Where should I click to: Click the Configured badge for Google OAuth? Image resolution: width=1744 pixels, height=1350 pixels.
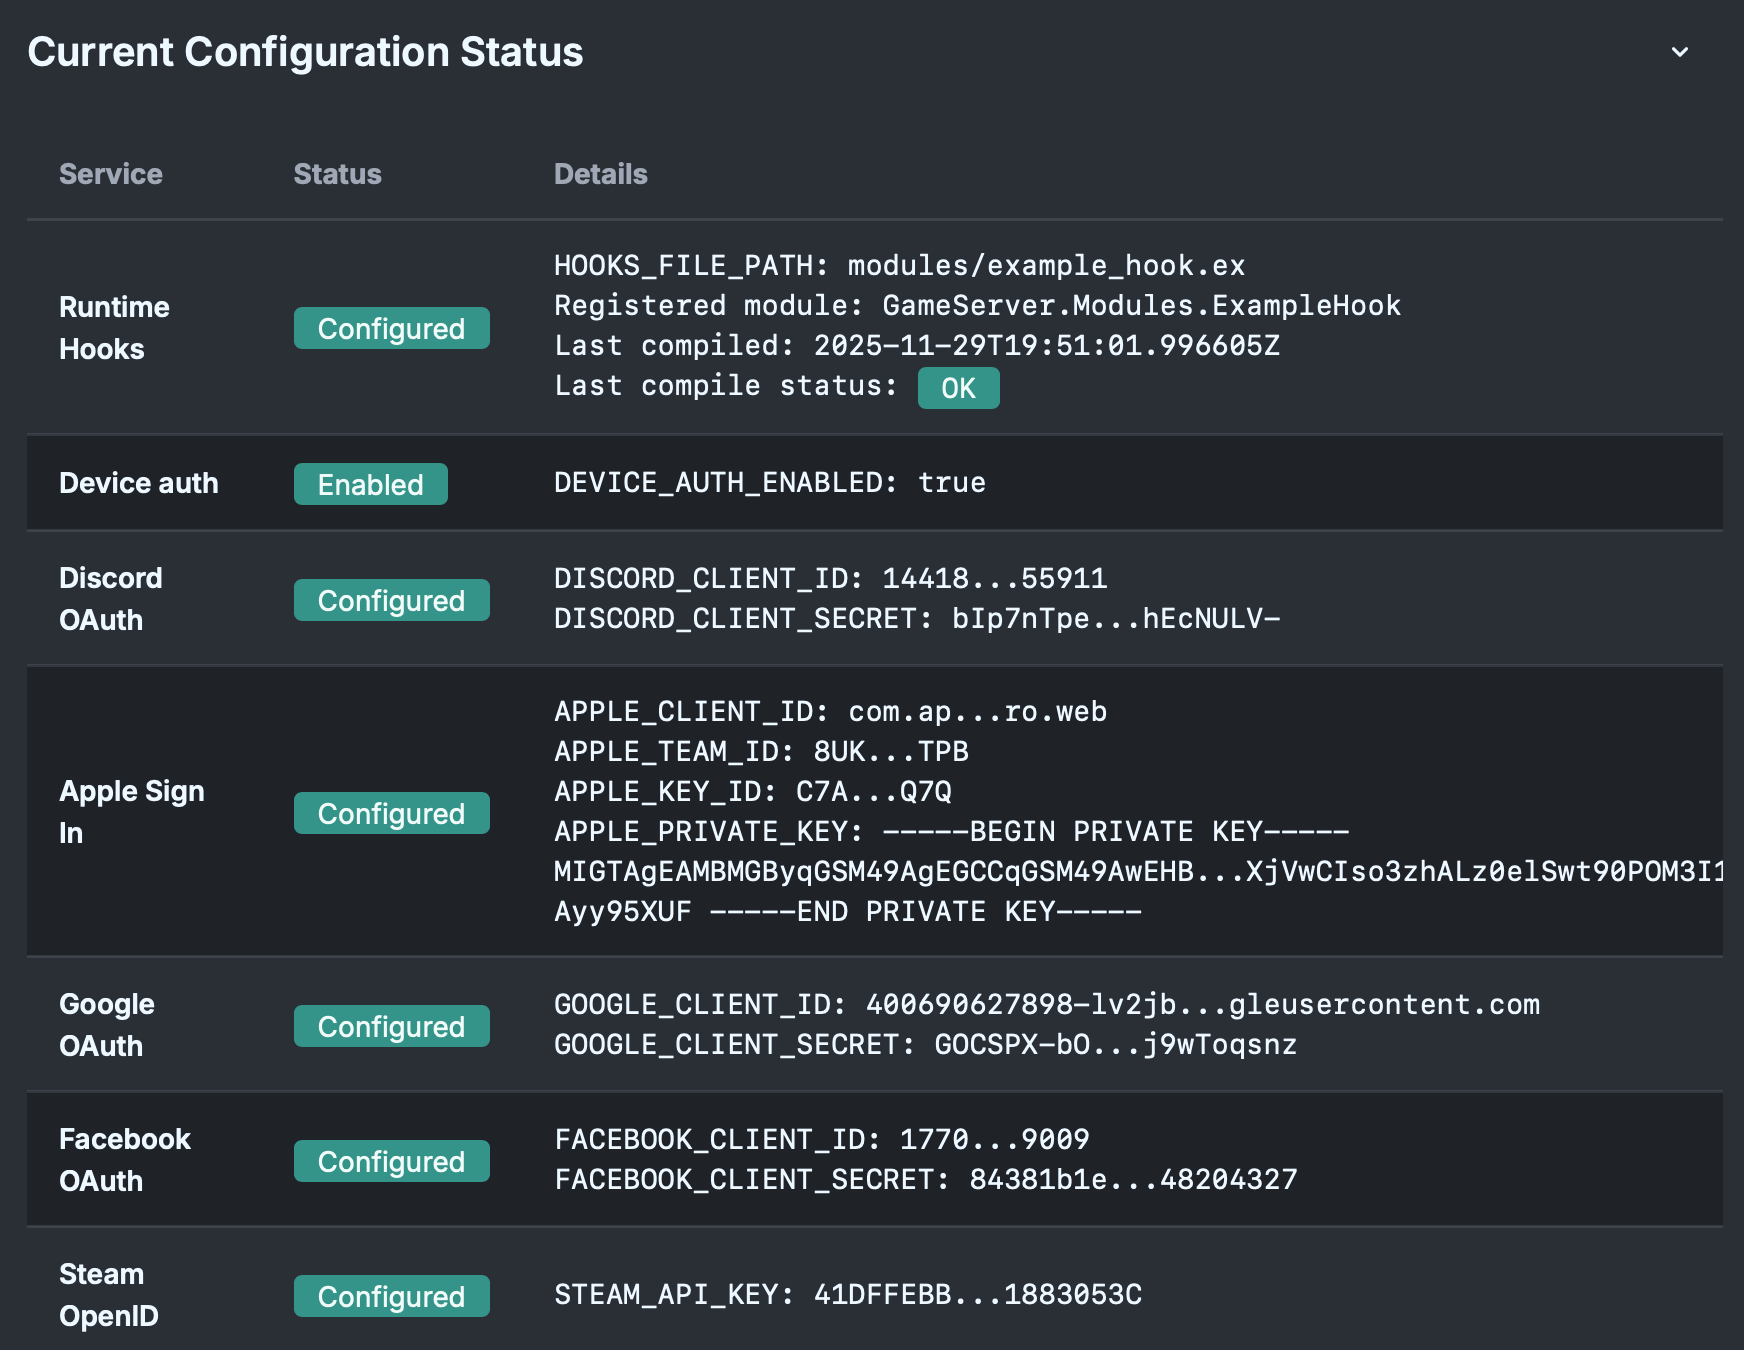[x=391, y=1027]
